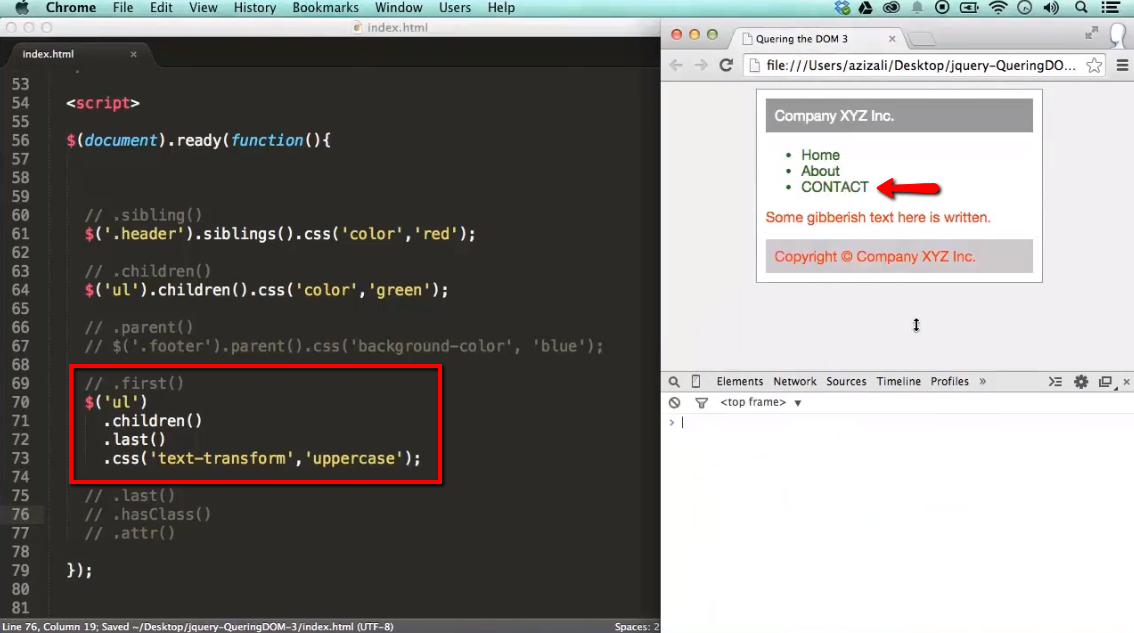Click the Company XYZ Inc. header
This screenshot has width=1134, height=633.
pos(899,116)
